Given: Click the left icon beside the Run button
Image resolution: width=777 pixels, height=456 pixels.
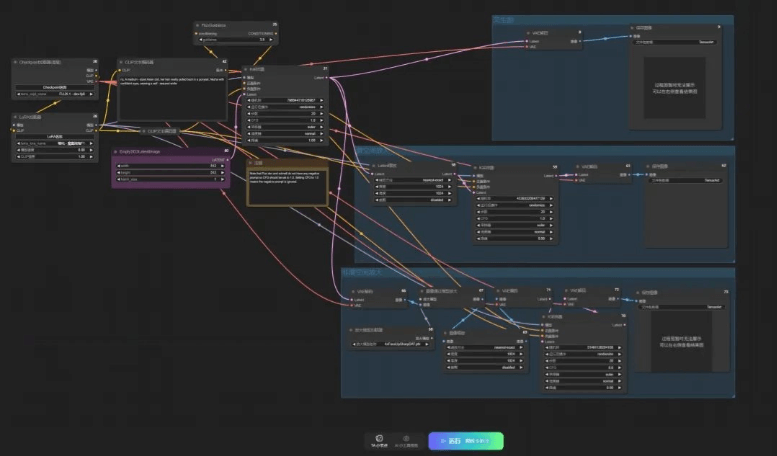Looking at the screenshot, I should coord(379,440).
